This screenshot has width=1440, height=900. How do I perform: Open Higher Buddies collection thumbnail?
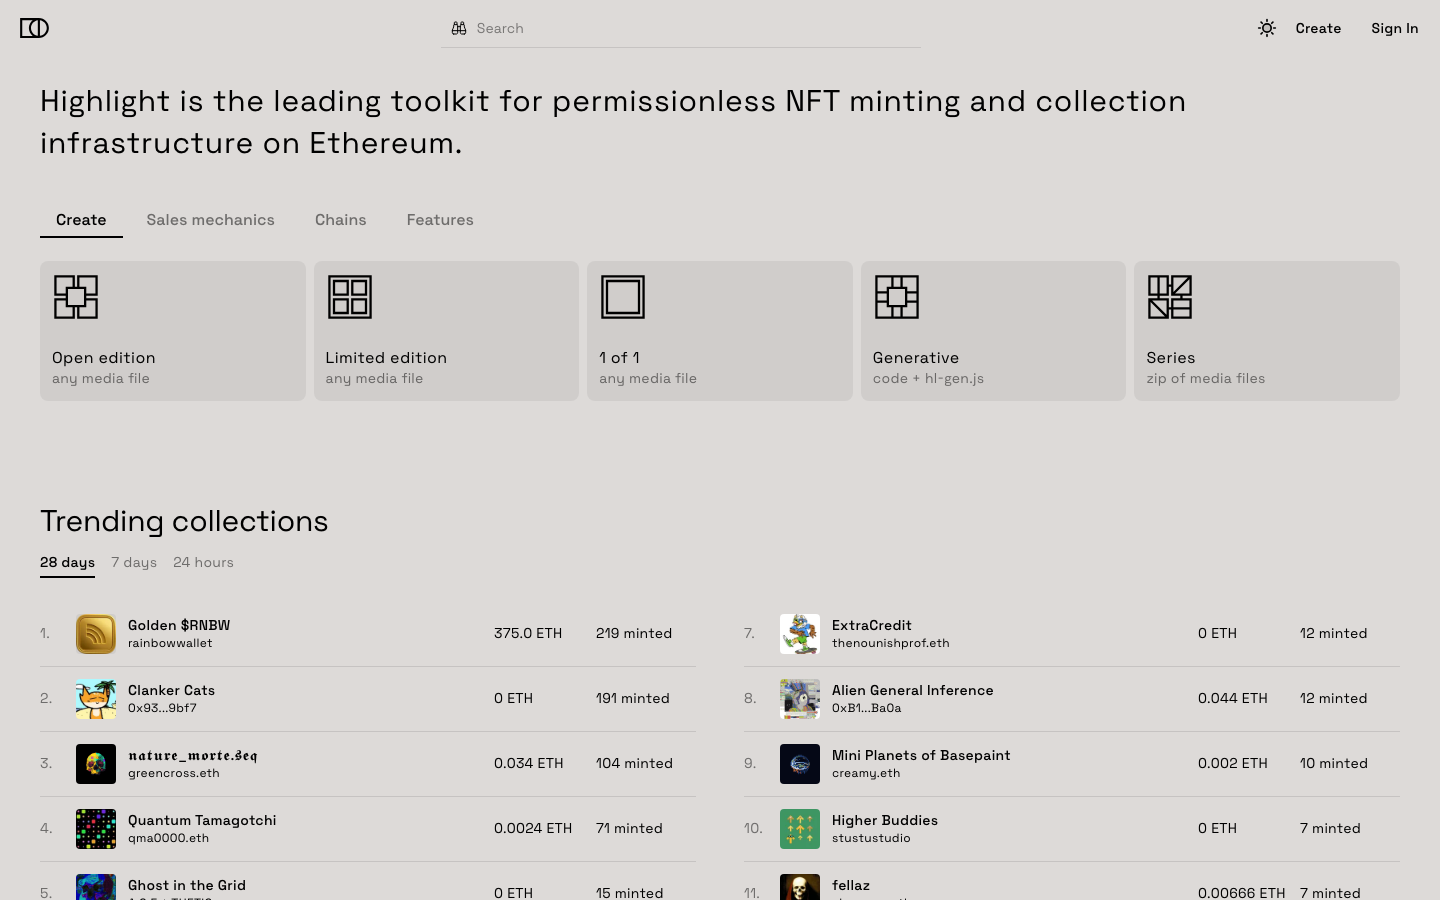click(800, 829)
